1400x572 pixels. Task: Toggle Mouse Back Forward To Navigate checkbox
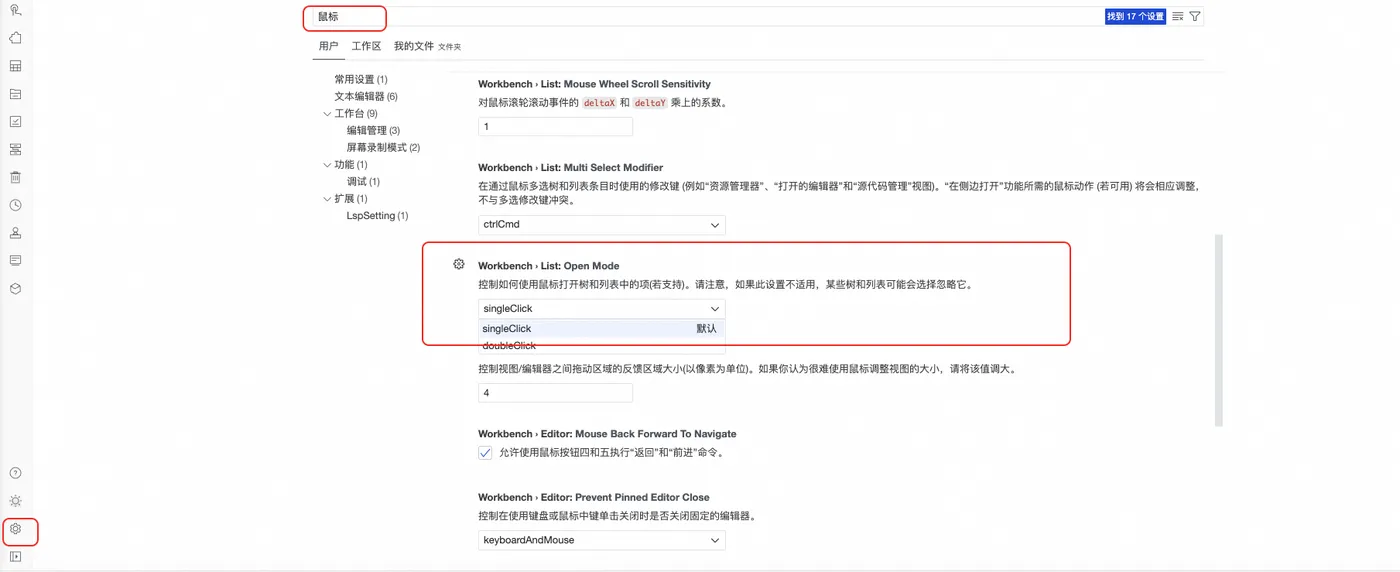tap(486, 452)
